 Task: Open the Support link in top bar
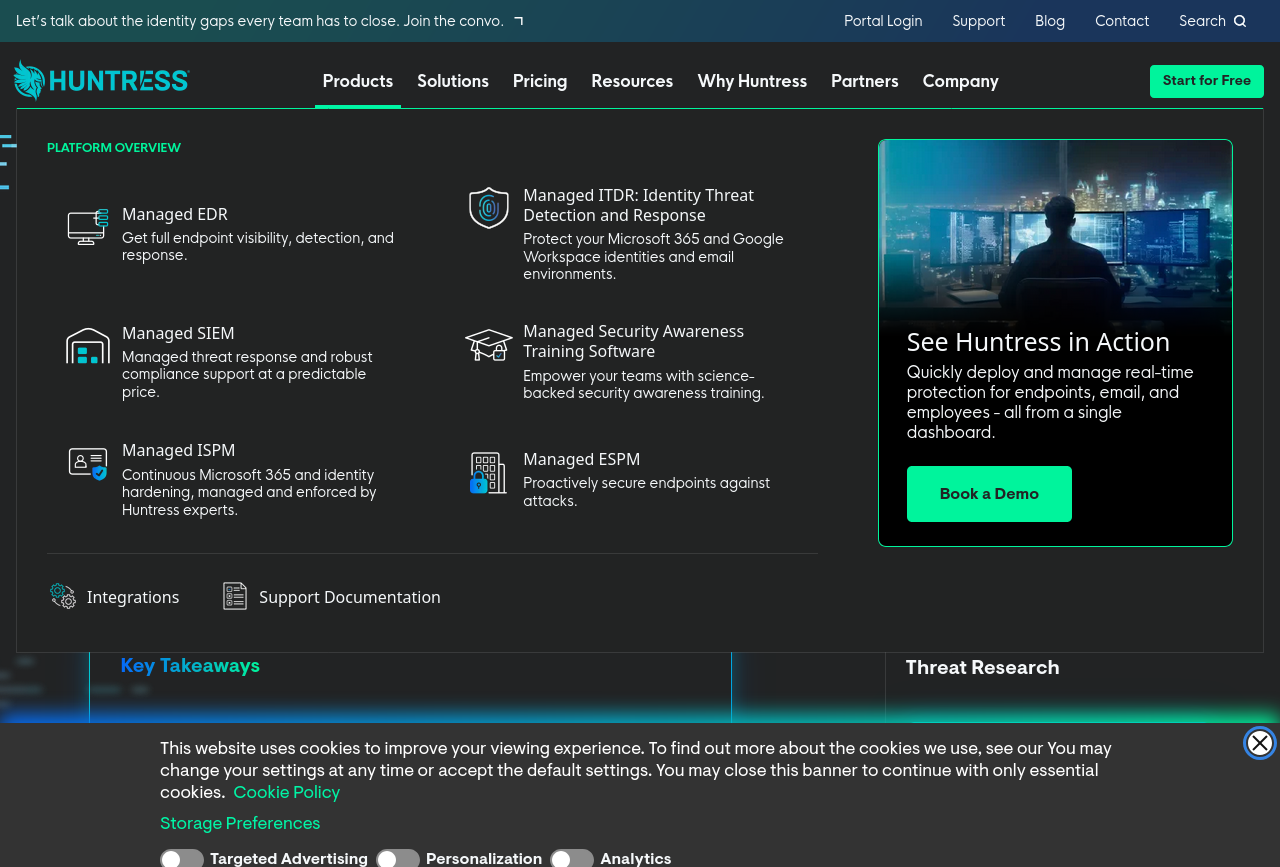(x=979, y=21)
